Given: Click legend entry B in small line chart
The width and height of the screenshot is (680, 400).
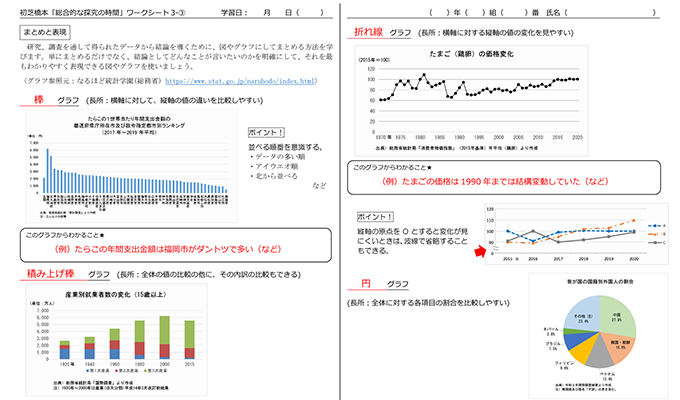Looking at the screenshot, I should point(657,234).
